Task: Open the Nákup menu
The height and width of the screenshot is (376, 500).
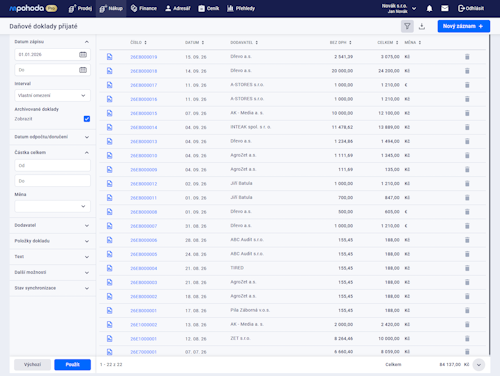Action: coord(111,8)
